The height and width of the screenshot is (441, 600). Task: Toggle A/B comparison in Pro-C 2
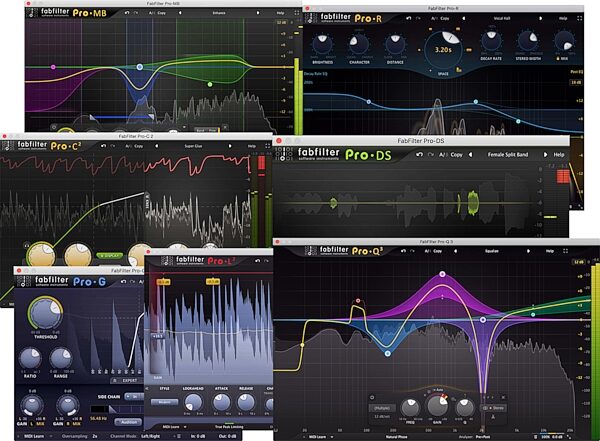[x=128, y=146]
